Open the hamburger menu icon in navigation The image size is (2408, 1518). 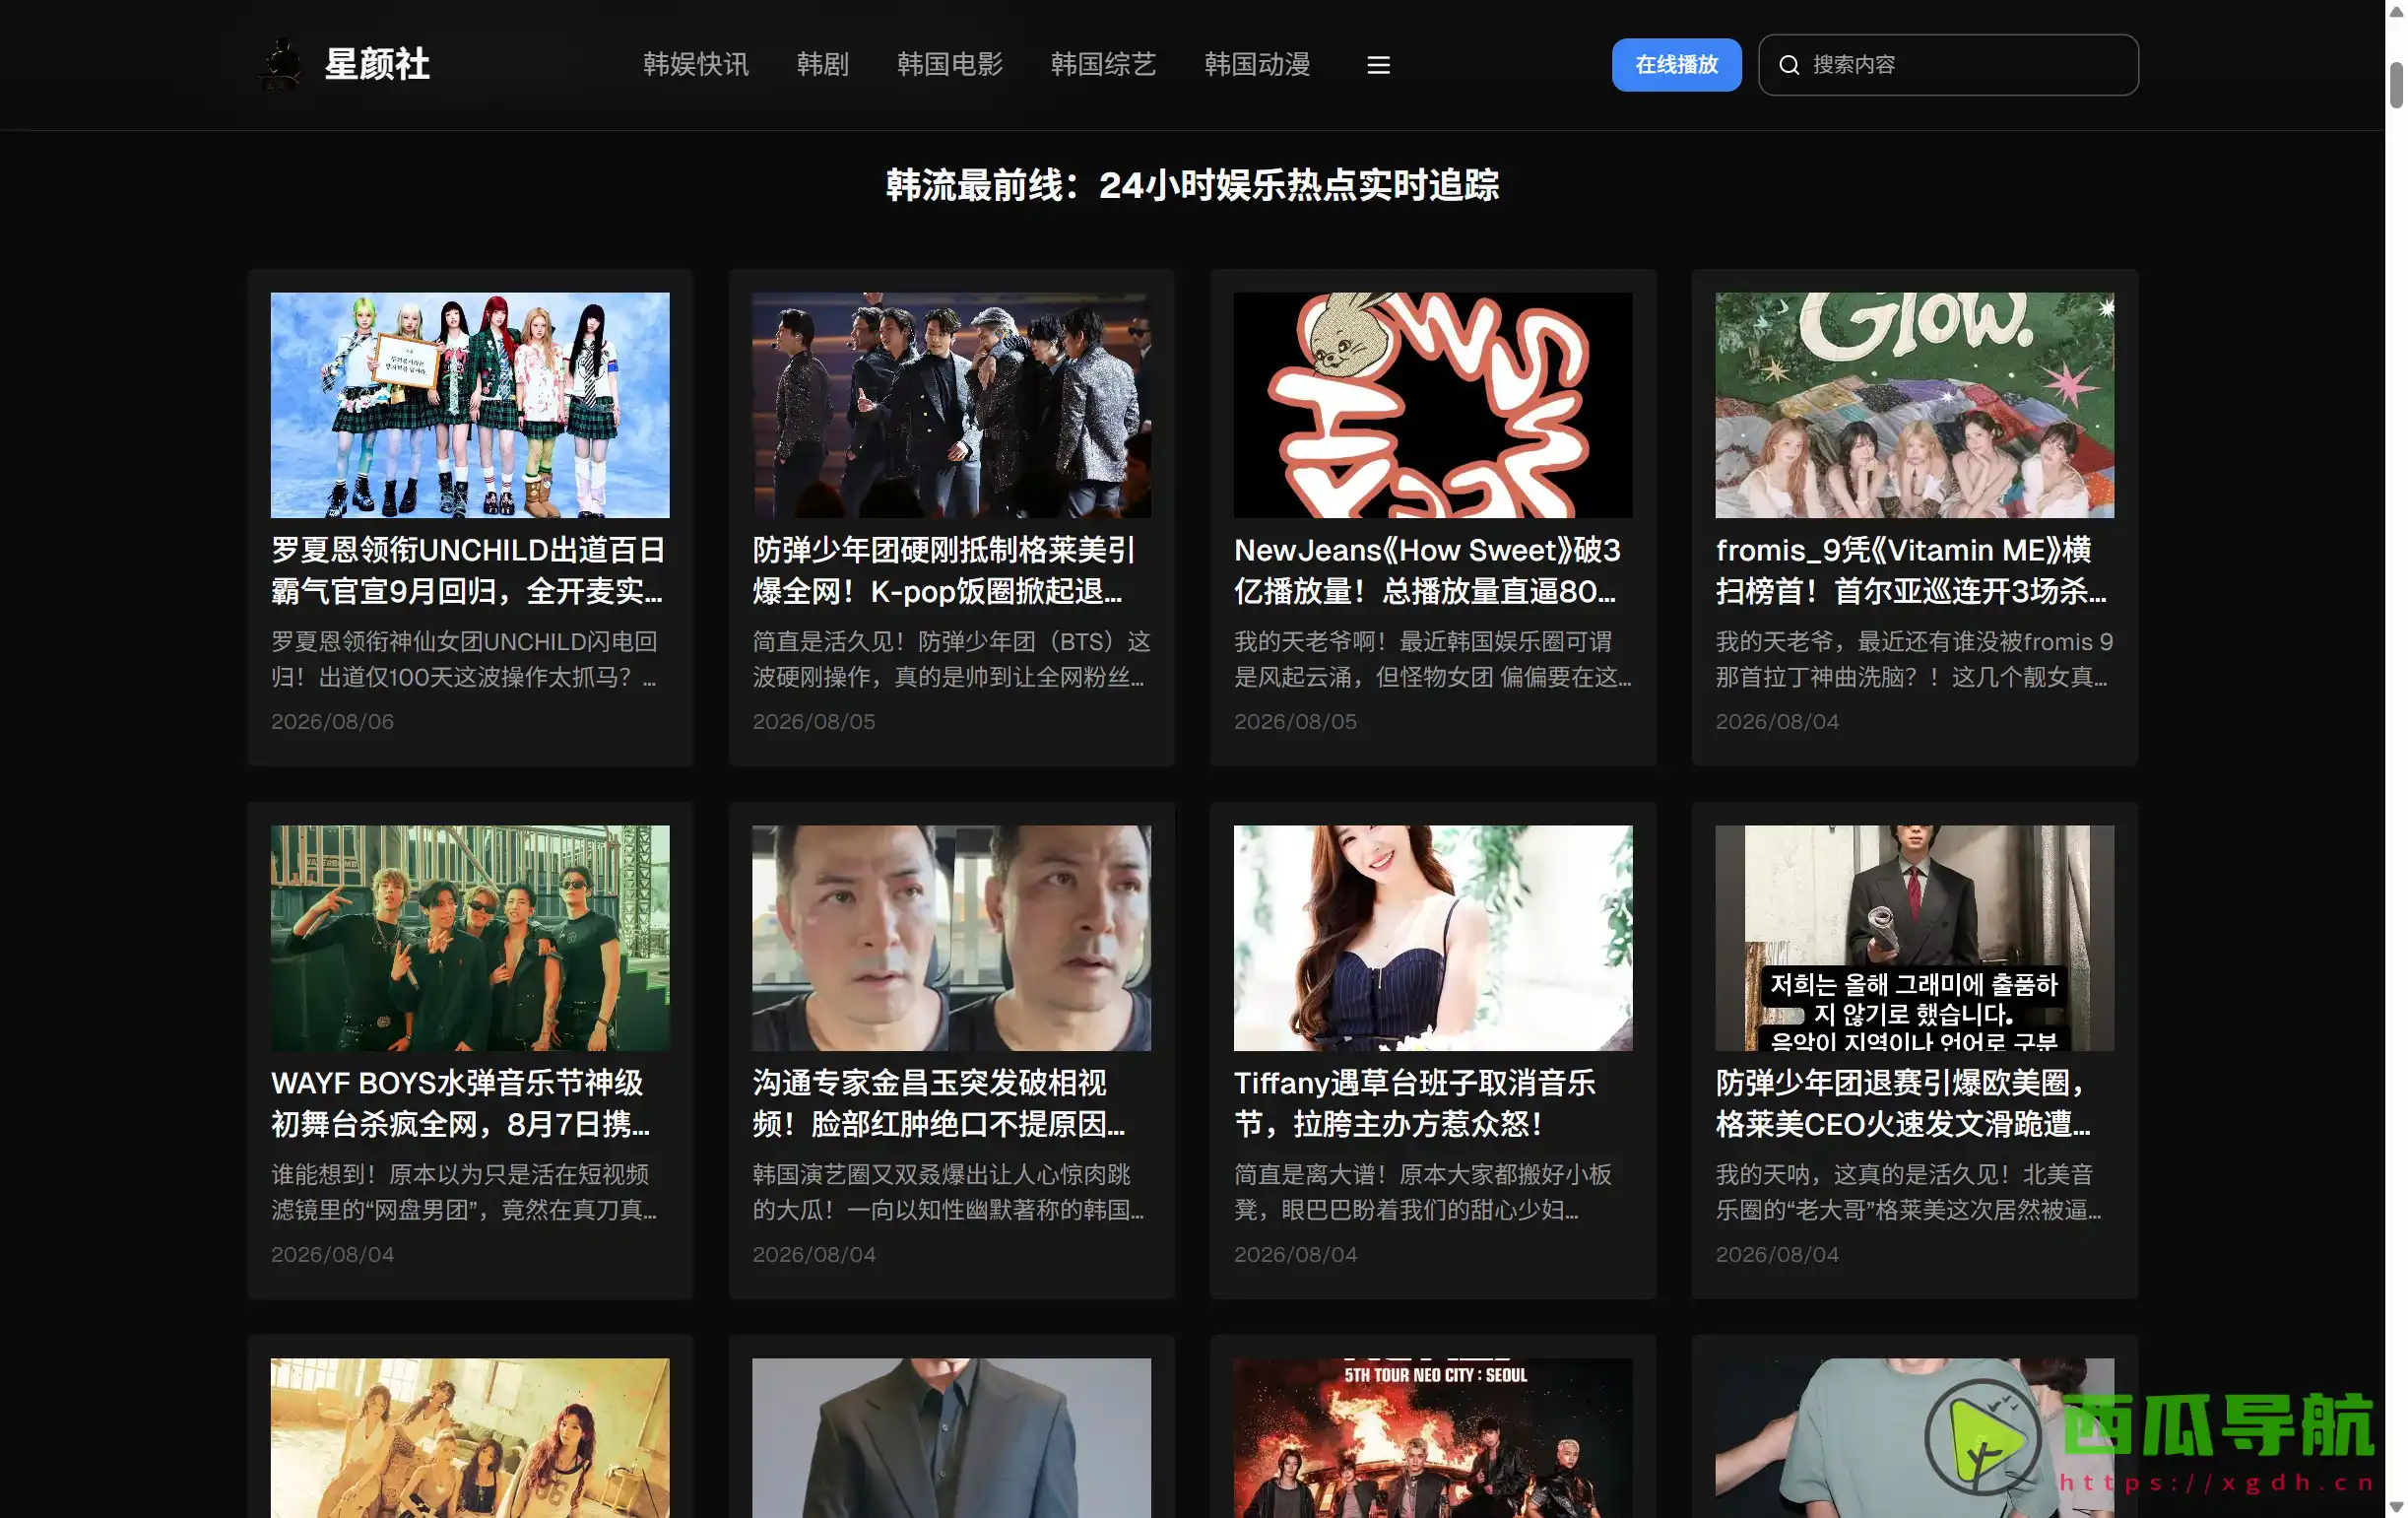pyautogui.click(x=1378, y=65)
